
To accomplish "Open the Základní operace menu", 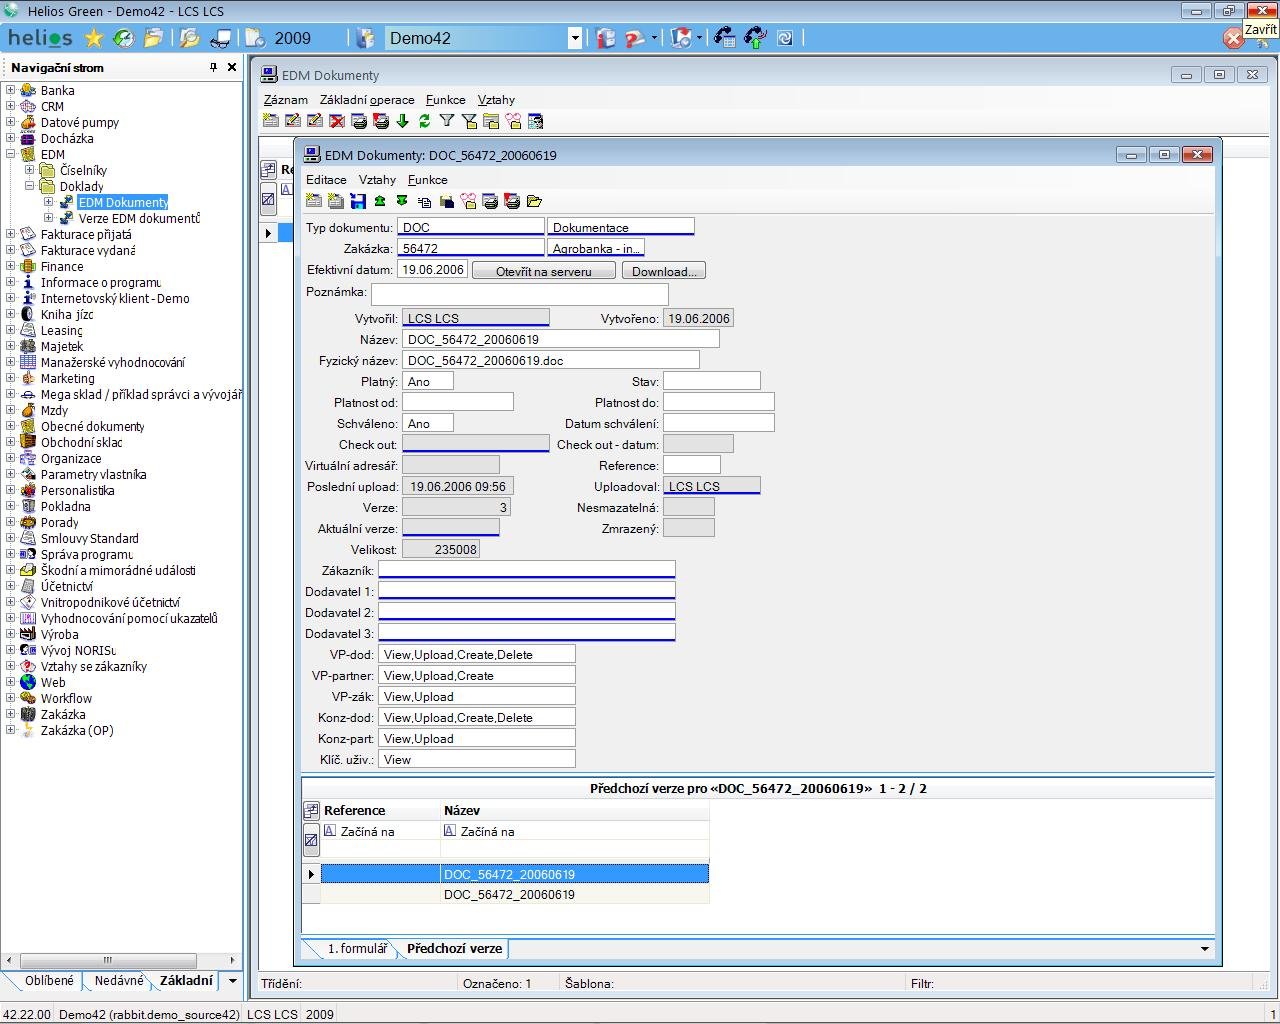I will [x=367, y=99].
